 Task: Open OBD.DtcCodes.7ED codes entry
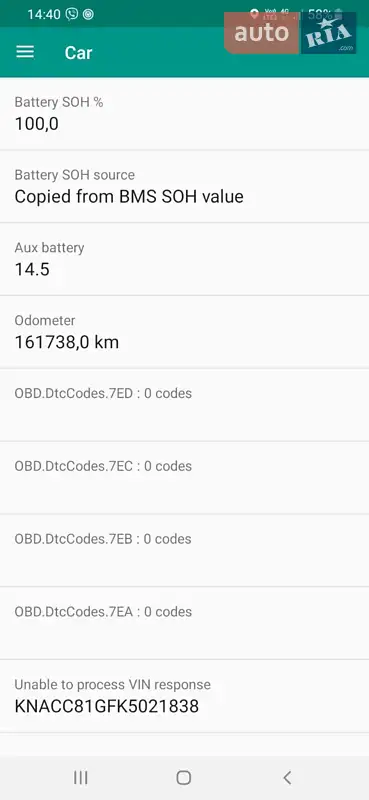click(x=184, y=405)
